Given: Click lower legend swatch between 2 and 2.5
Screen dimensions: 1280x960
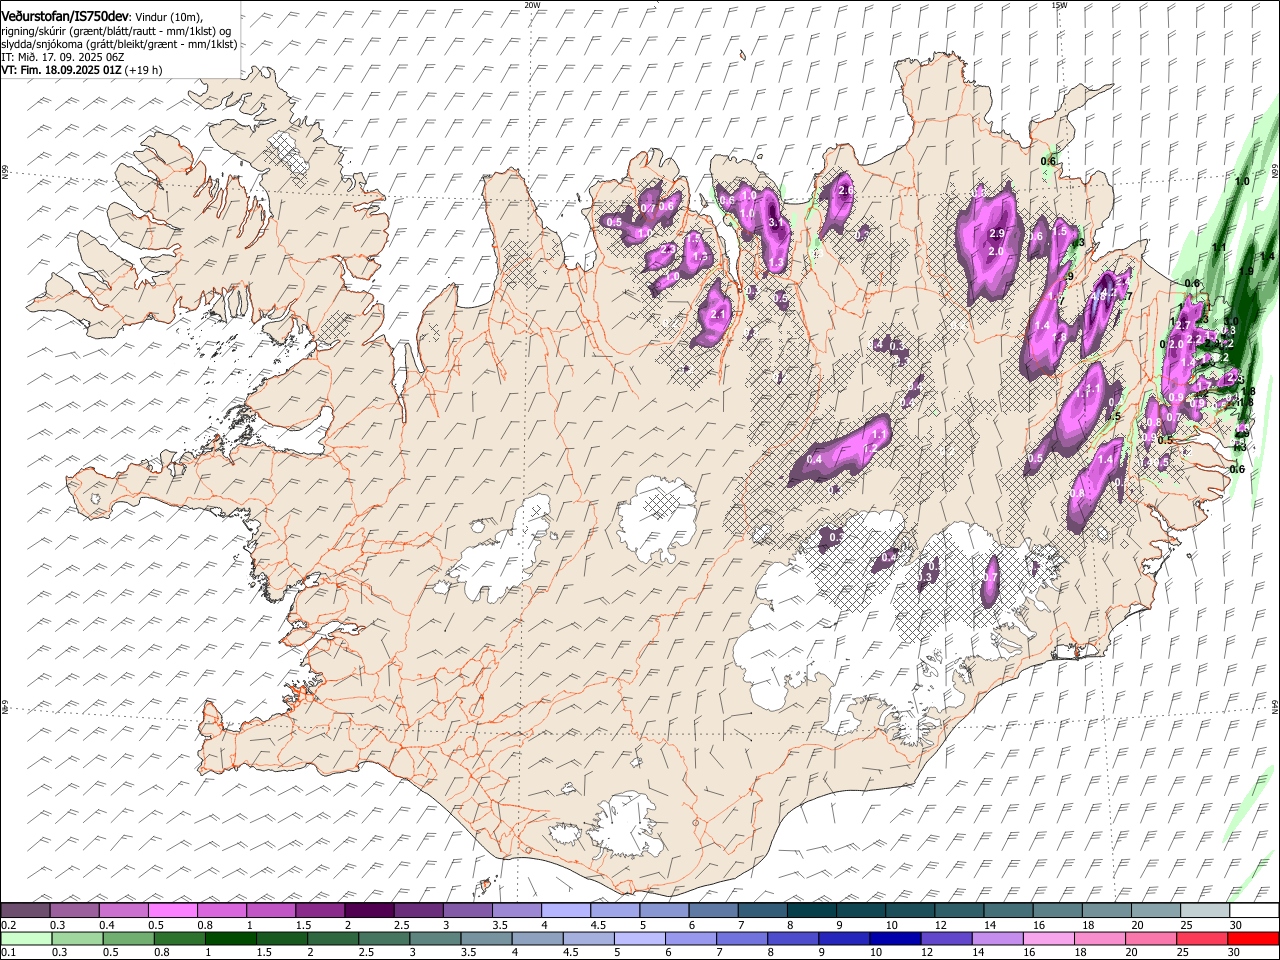Looking at the screenshot, I should tap(332, 938).
